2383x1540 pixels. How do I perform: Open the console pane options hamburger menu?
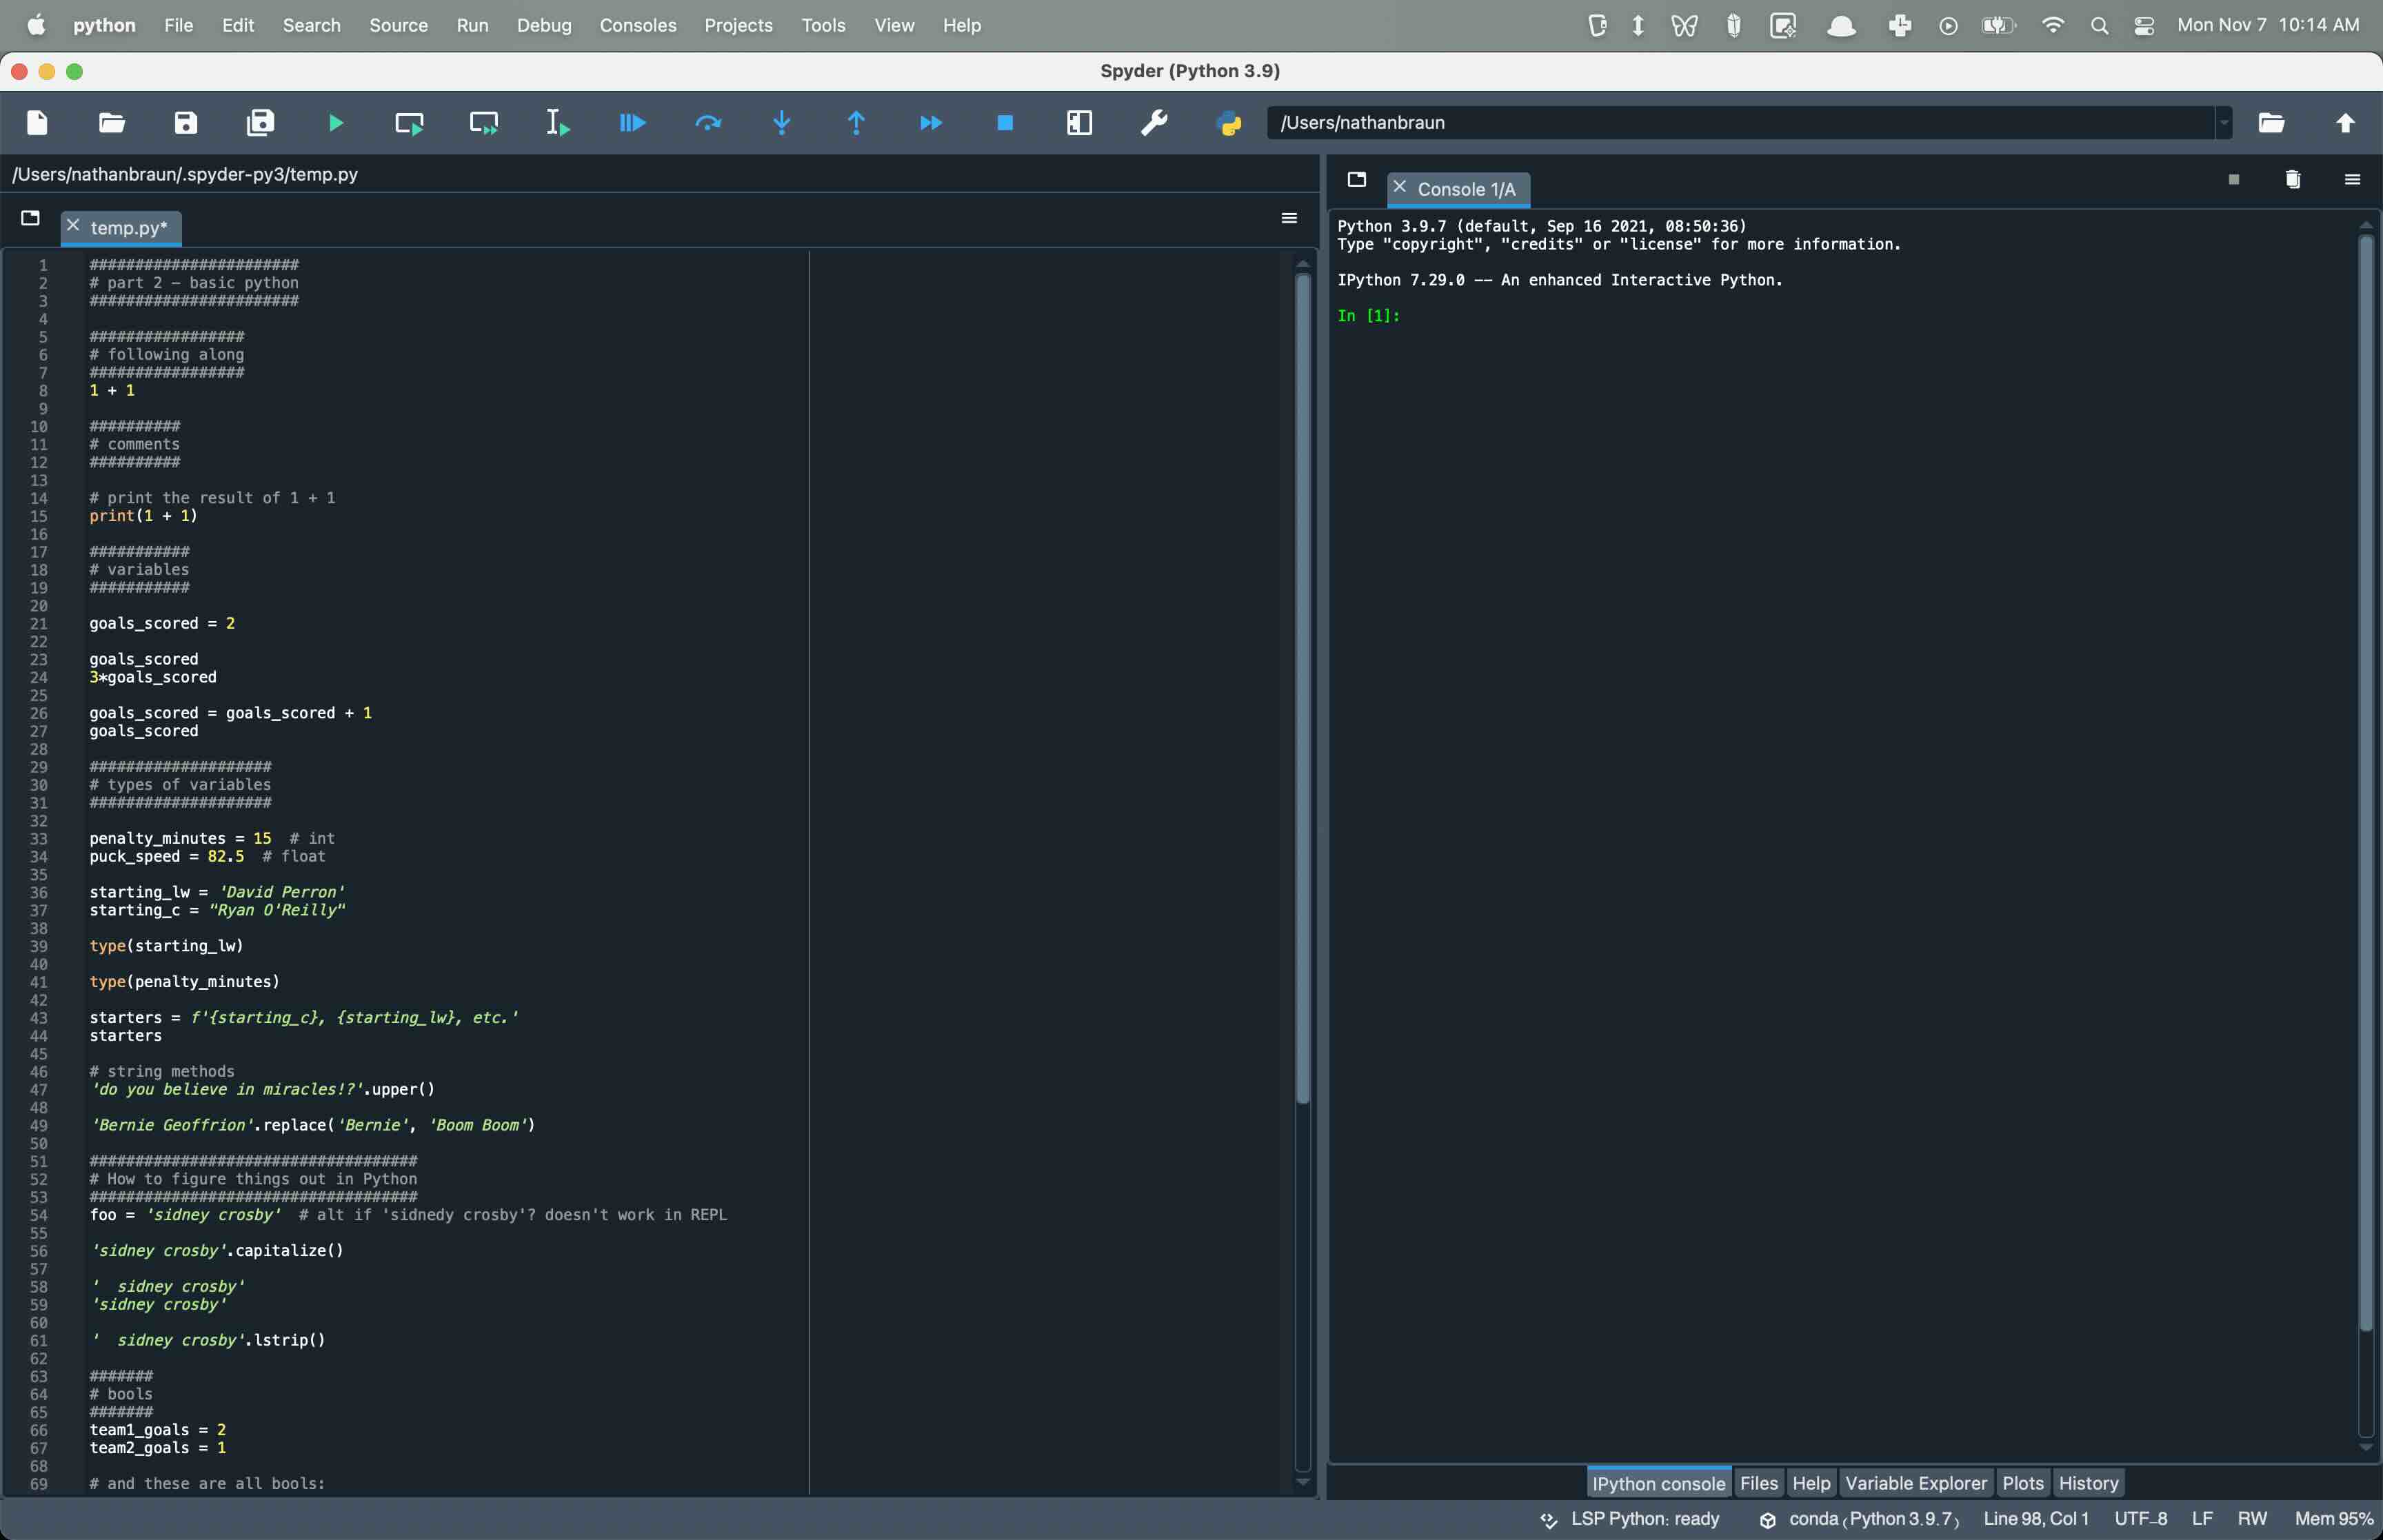click(x=2352, y=180)
